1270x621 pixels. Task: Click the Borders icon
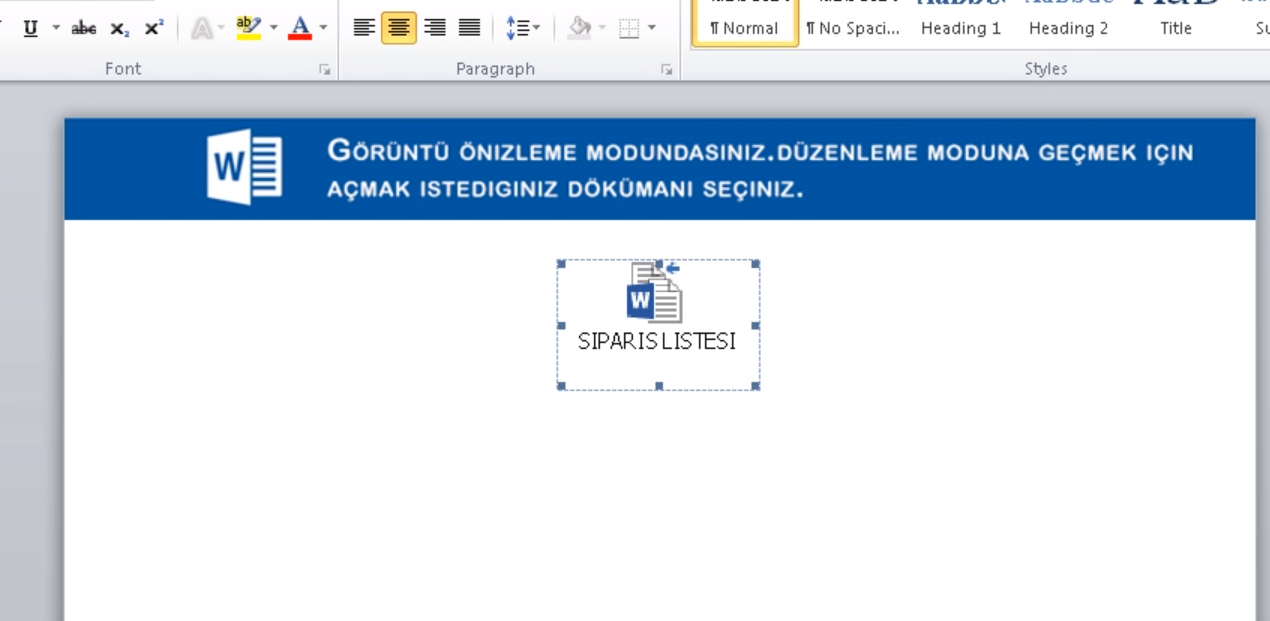629,28
